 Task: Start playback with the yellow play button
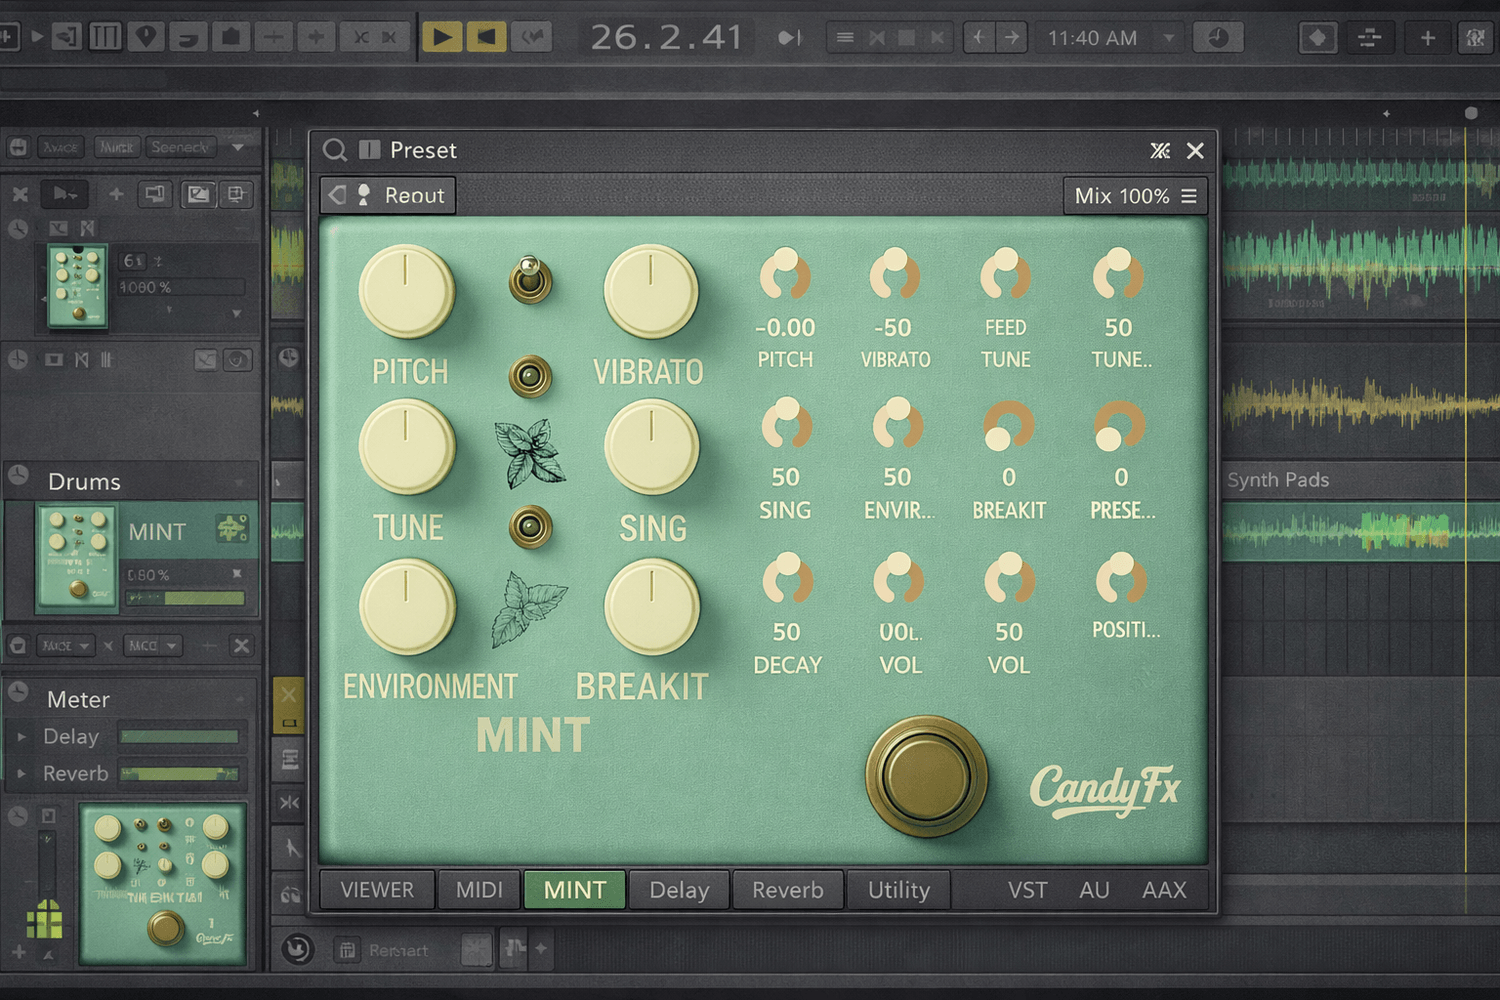[441, 37]
